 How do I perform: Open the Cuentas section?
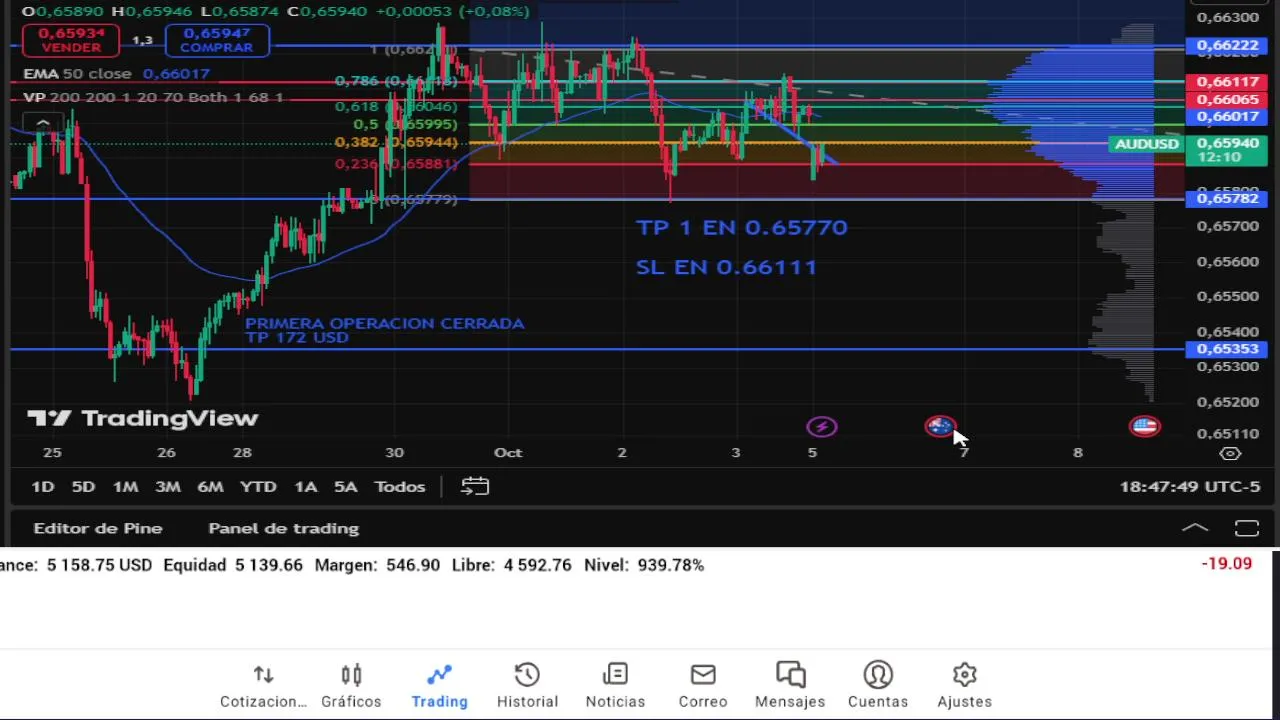click(x=878, y=686)
